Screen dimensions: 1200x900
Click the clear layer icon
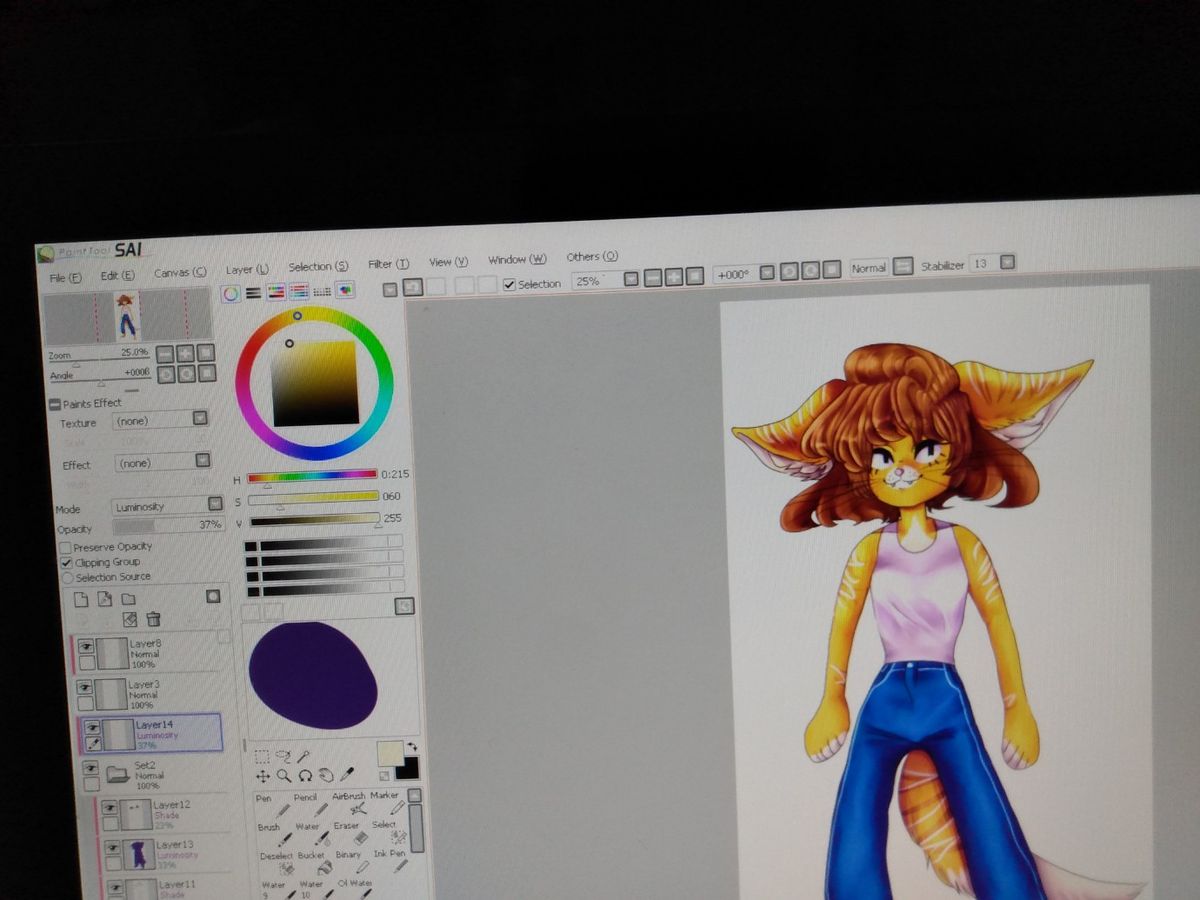[130, 620]
